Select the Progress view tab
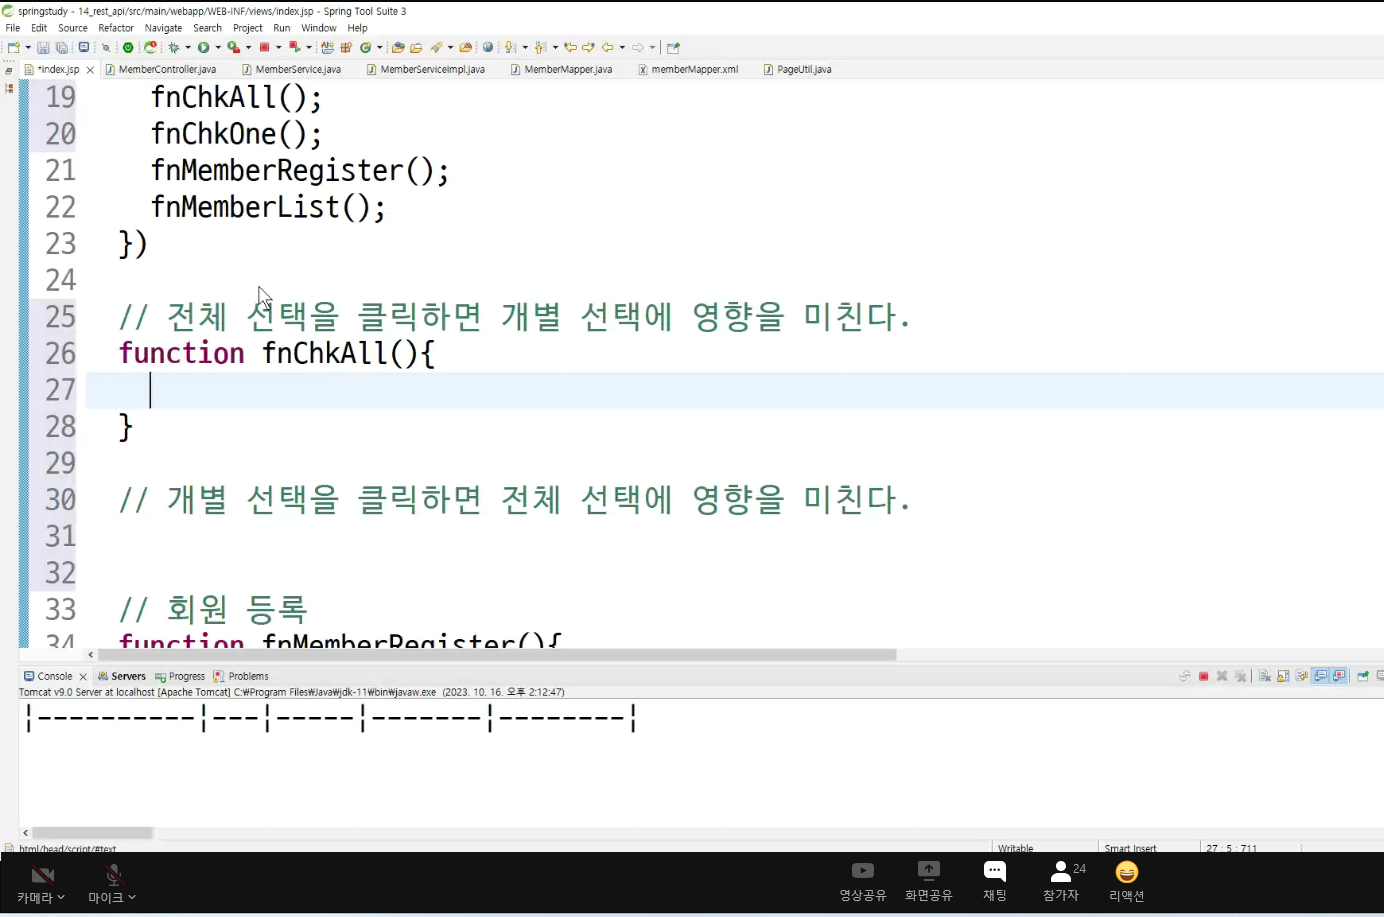The image size is (1384, 917). 180,676
